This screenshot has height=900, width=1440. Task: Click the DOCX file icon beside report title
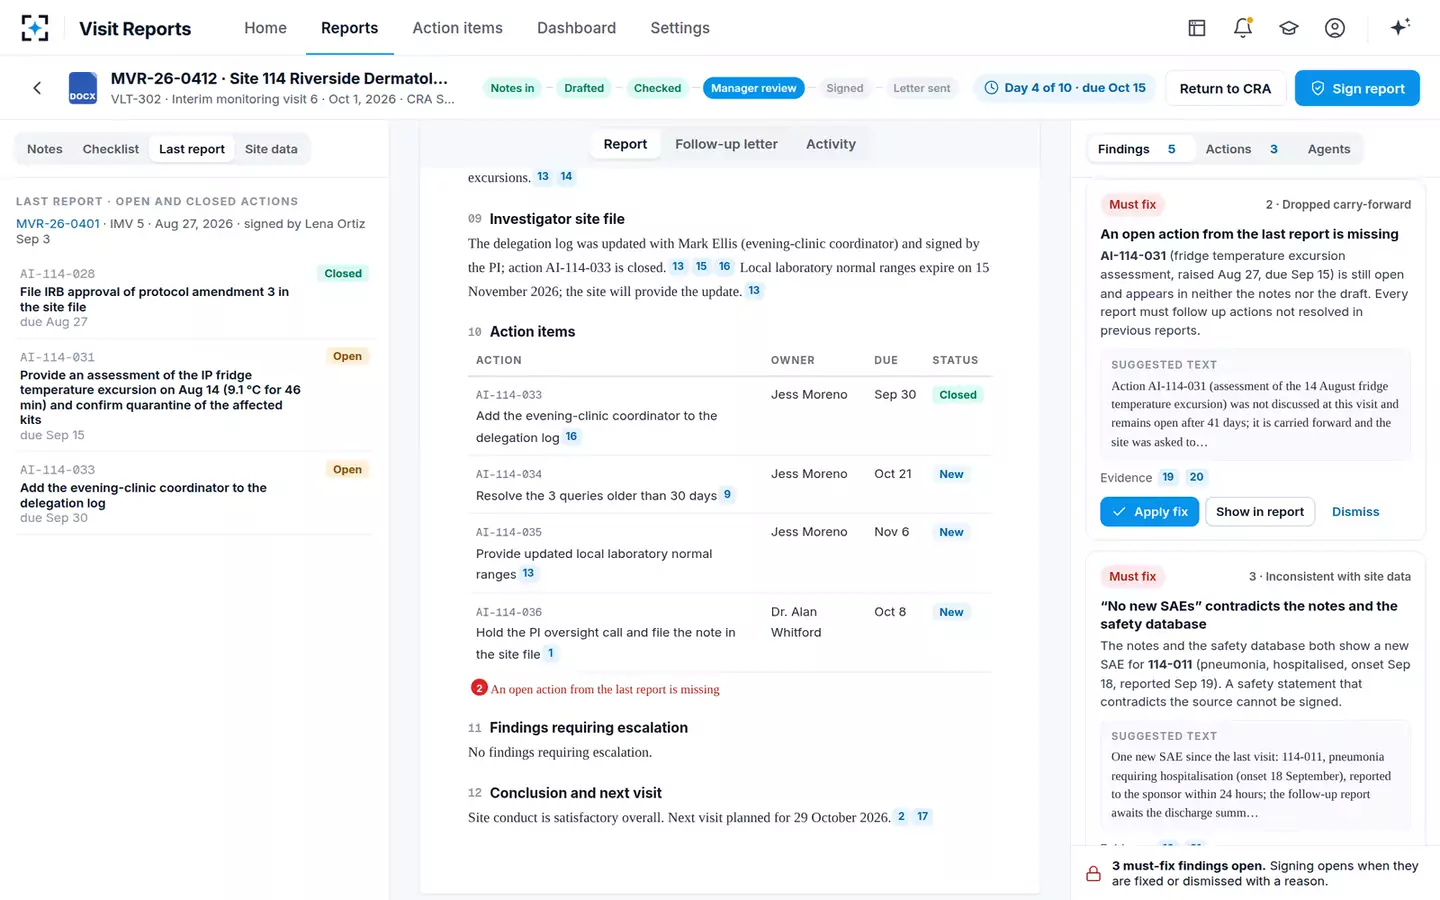(83, 88)
